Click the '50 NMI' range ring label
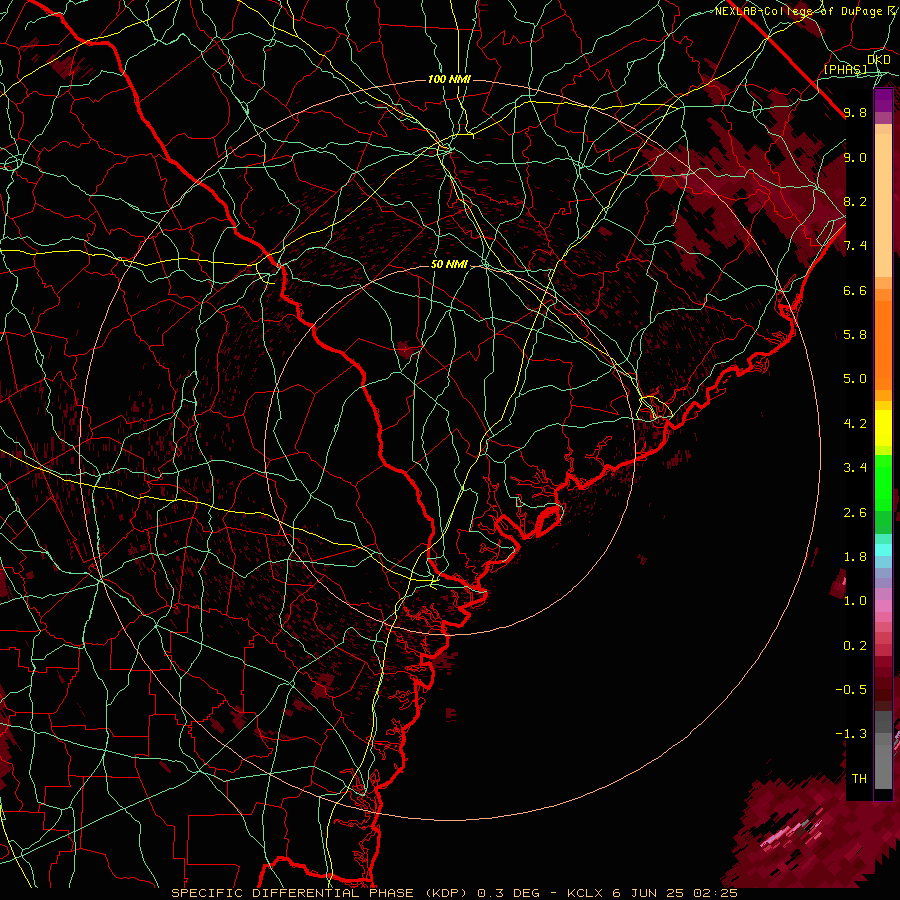The width and height of the screenshot is (900, 900). coord(449,264)
